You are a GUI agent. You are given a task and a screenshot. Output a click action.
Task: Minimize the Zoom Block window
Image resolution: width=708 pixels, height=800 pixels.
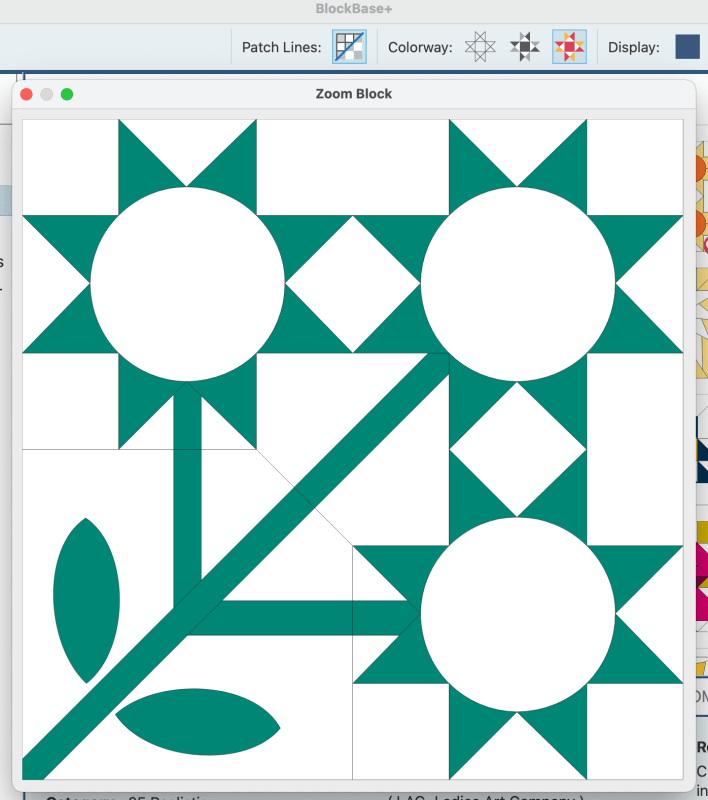coord(47,94)
